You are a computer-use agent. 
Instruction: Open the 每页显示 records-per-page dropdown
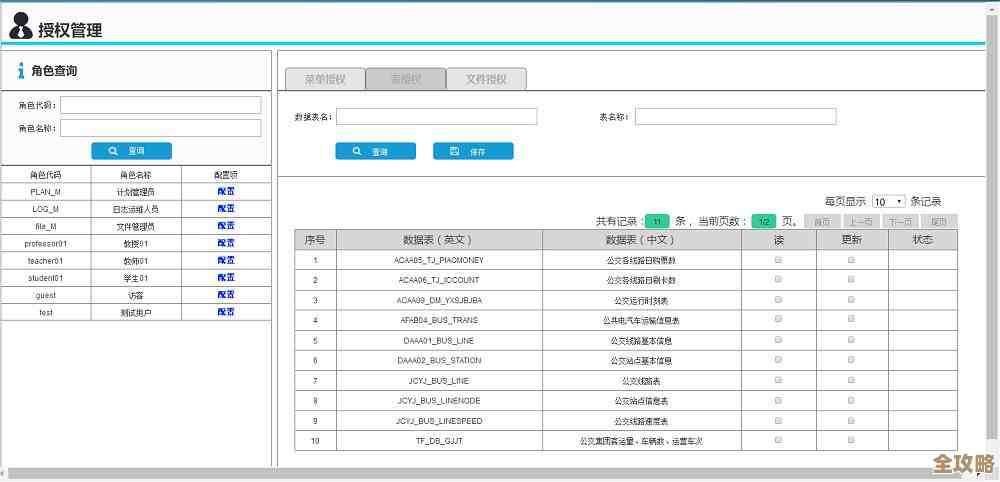888,201
